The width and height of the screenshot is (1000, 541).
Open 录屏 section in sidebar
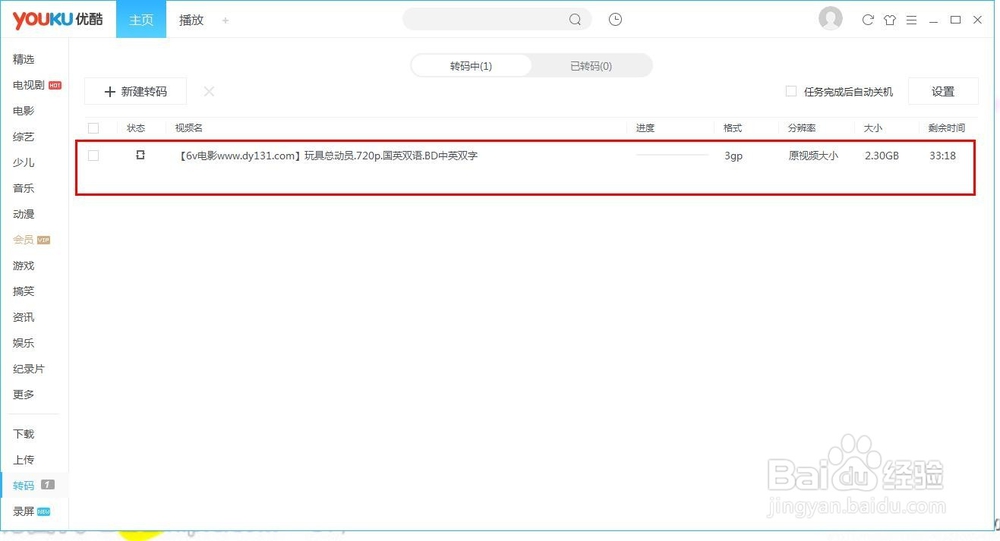(24, 512)
